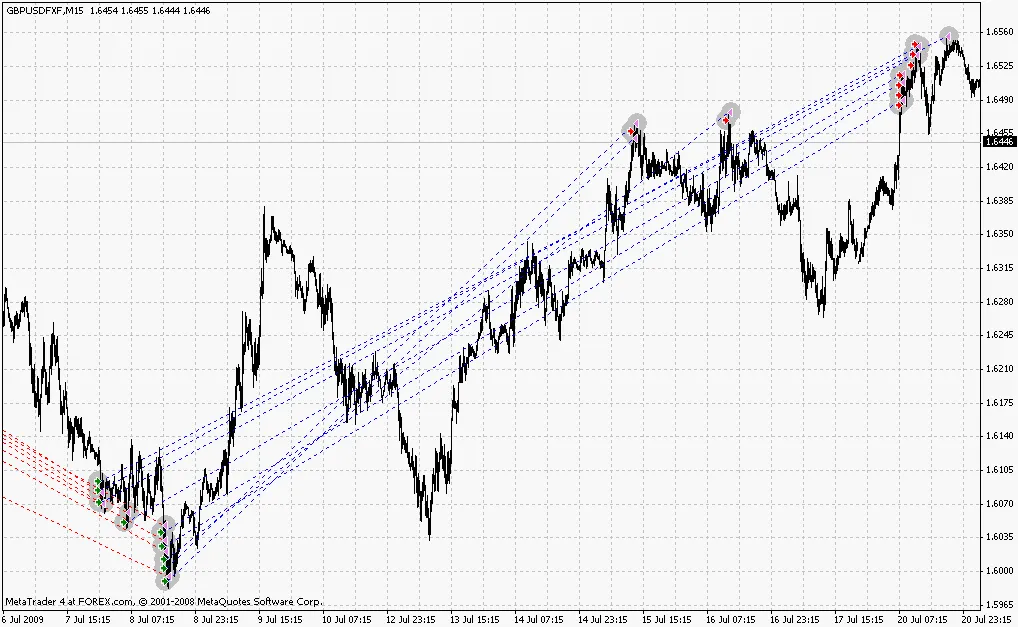Click the 1.6525 price axis label
This screenshot has width=1018, height=627.
point(1000,66)
